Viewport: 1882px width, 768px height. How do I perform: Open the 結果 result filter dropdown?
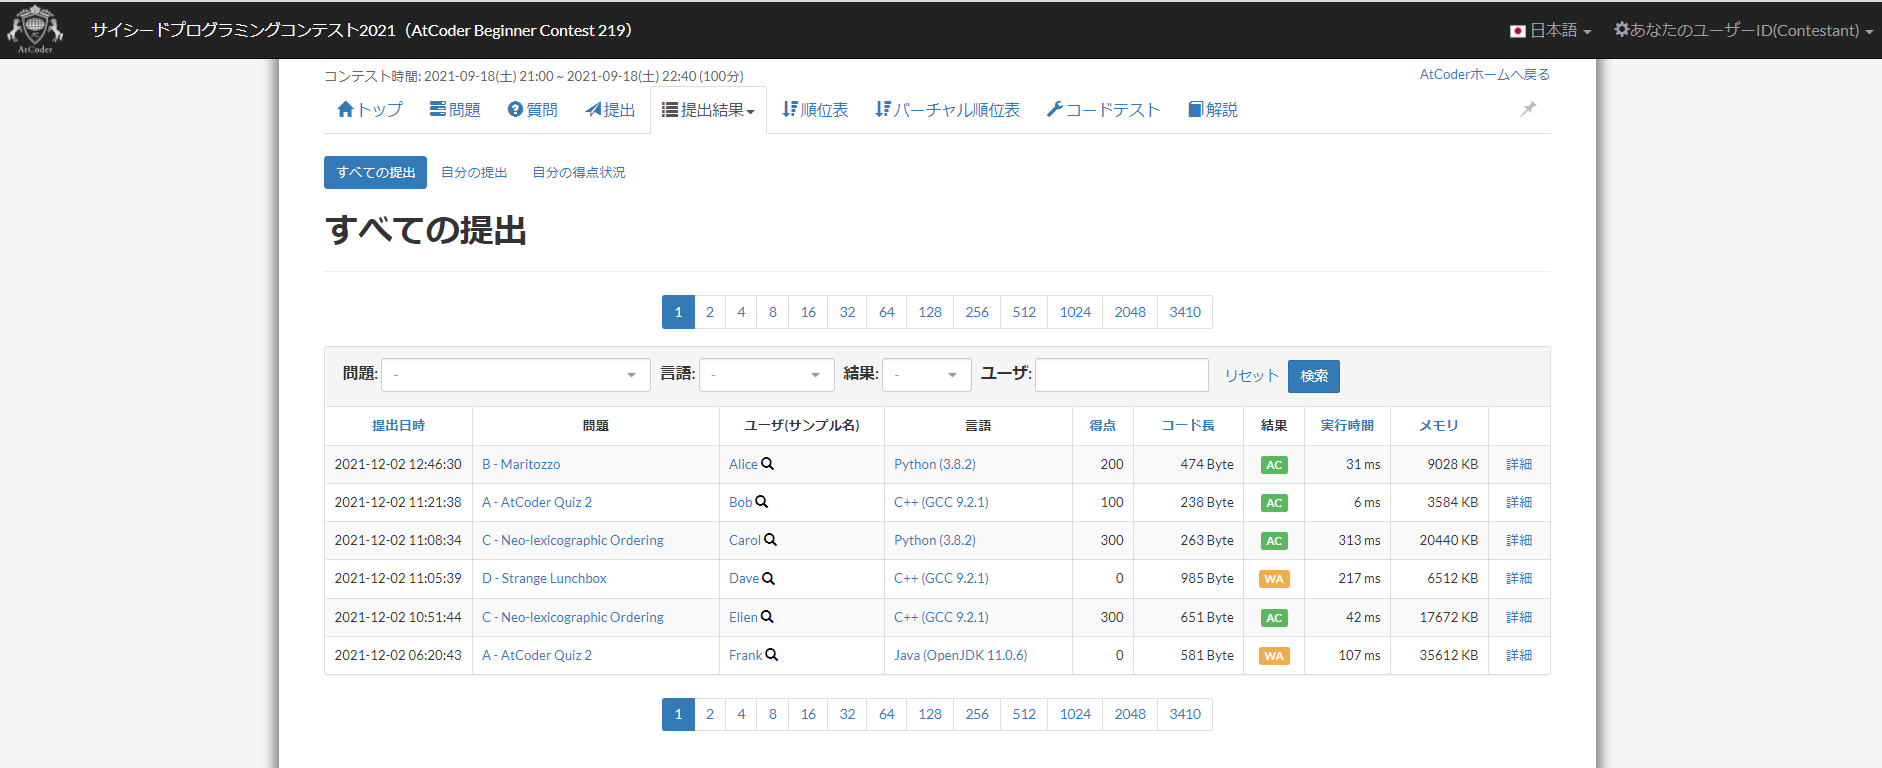pyautogui.click(x=926, y=375)
